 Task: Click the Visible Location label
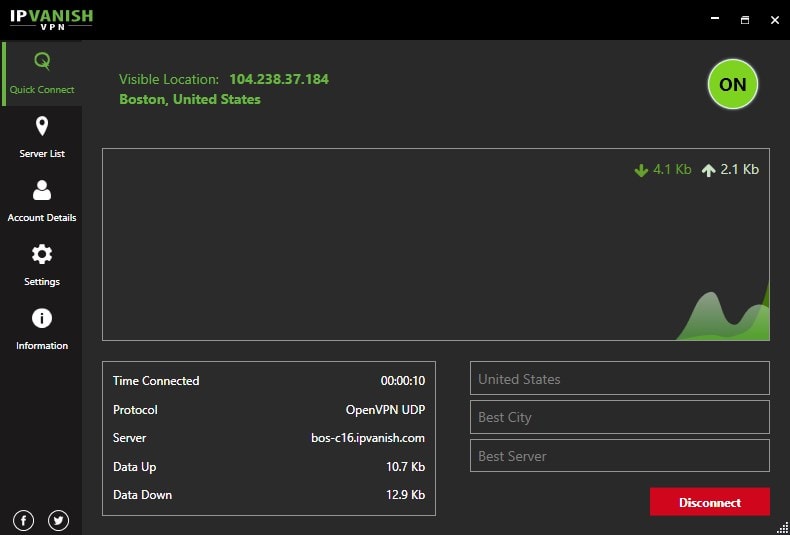click(169, 79)
